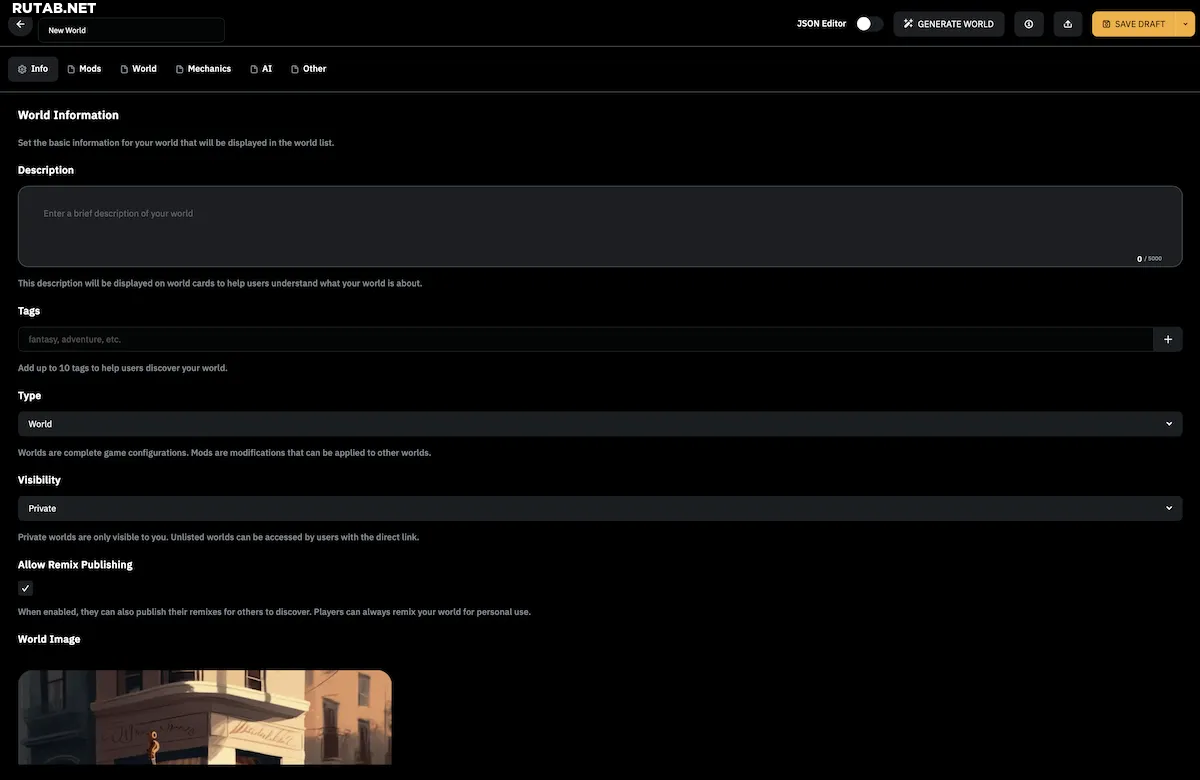Open the AI tab

261,69
